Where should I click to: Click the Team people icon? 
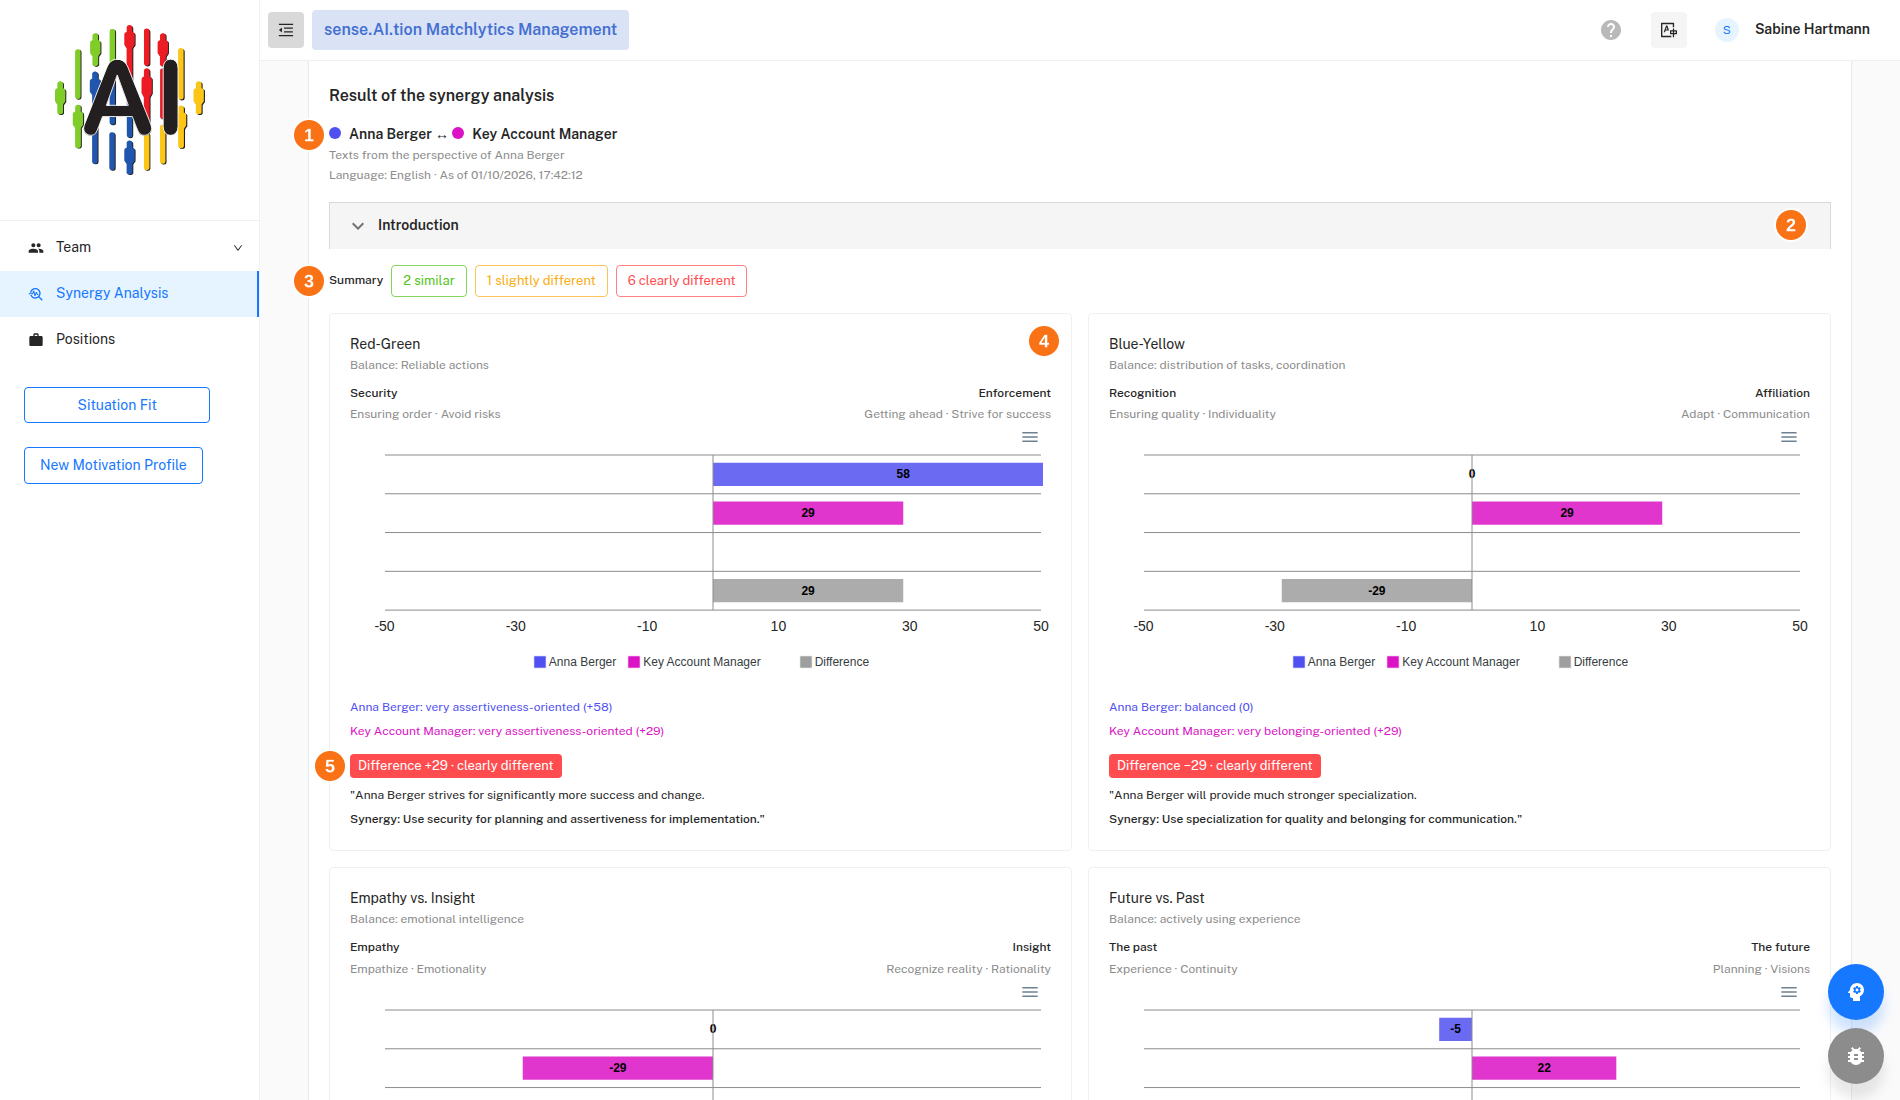point(36,248)
